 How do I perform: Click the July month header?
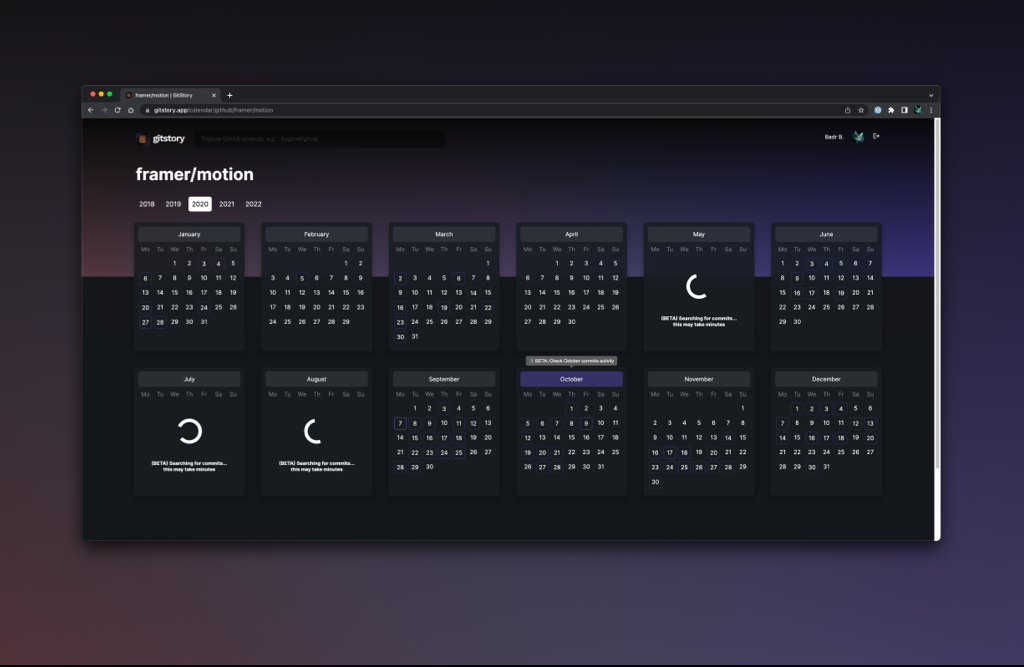pyautogui.click(x=189, y=379)
